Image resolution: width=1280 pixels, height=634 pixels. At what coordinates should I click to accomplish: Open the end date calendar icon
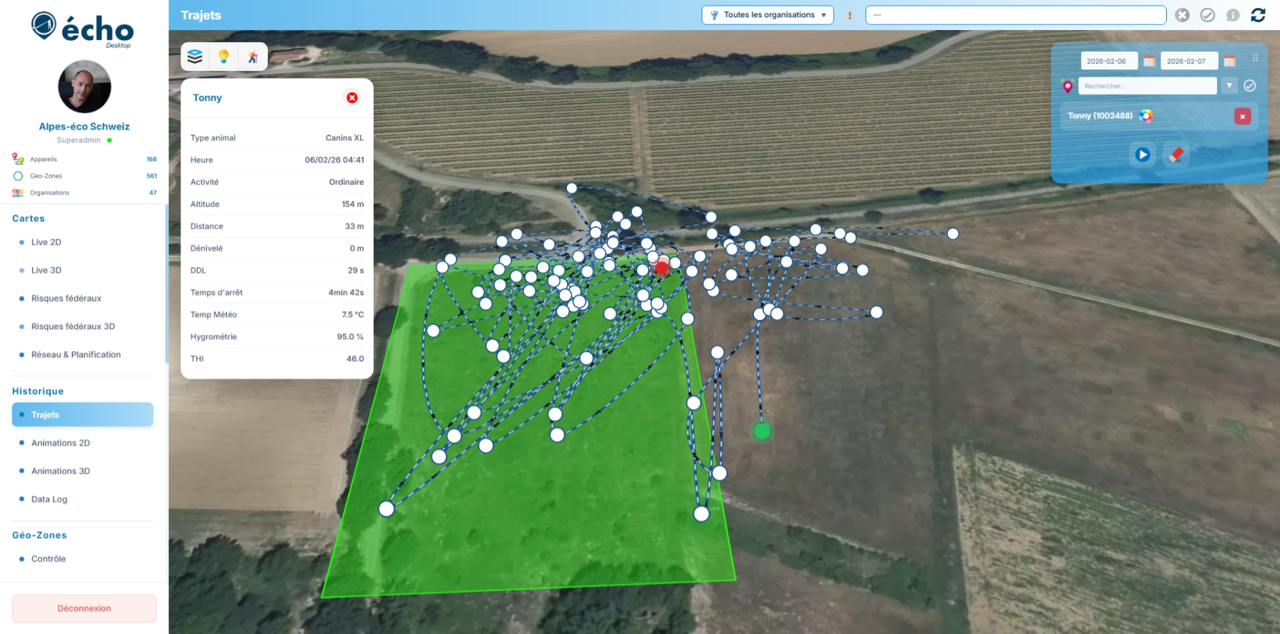click(1229, 61)
